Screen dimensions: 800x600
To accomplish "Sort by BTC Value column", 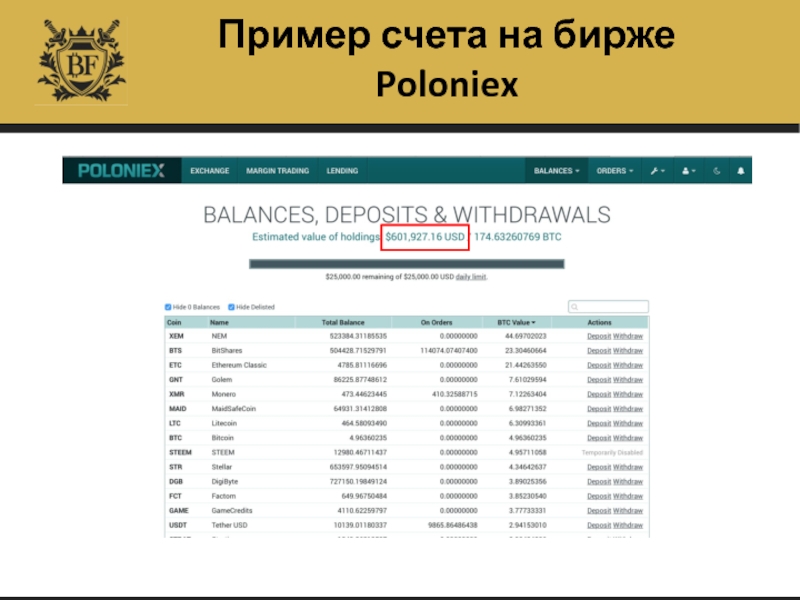I will pyautogui.click(x=516, y=322).
